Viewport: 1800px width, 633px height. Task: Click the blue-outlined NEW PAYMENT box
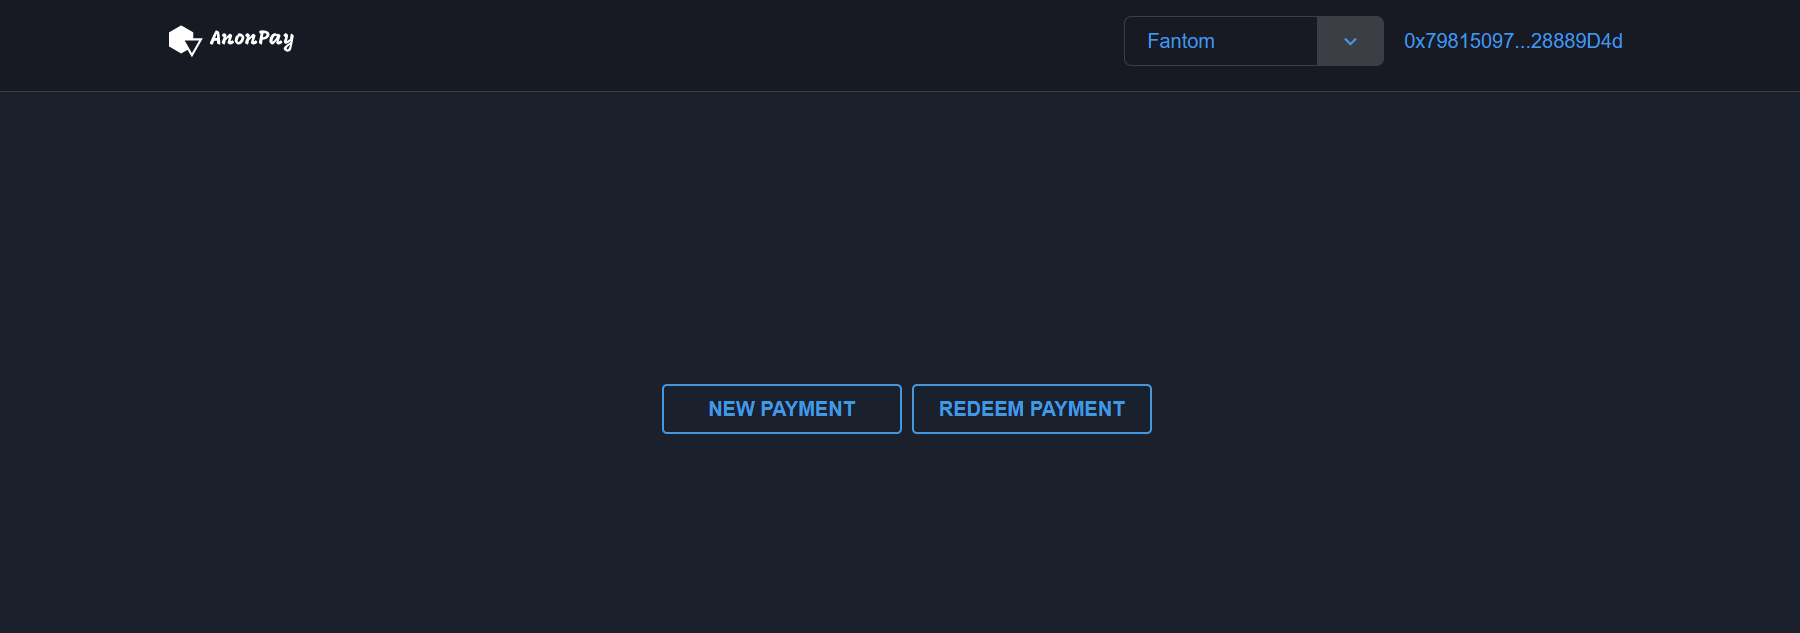(x=782, y=409)
